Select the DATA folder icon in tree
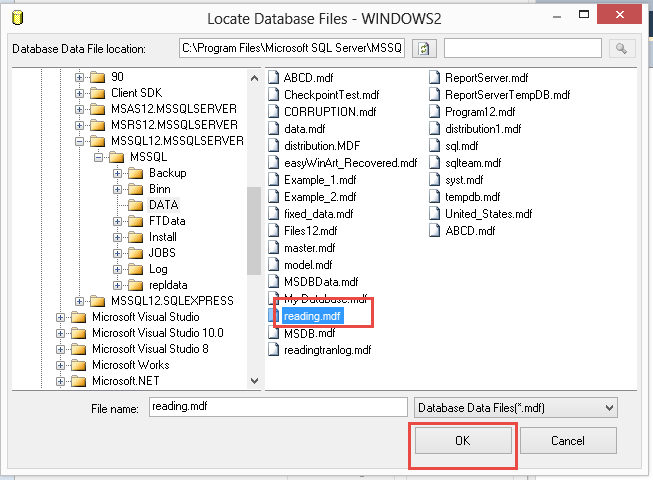 pyautogui.click(x=137, y=205)
